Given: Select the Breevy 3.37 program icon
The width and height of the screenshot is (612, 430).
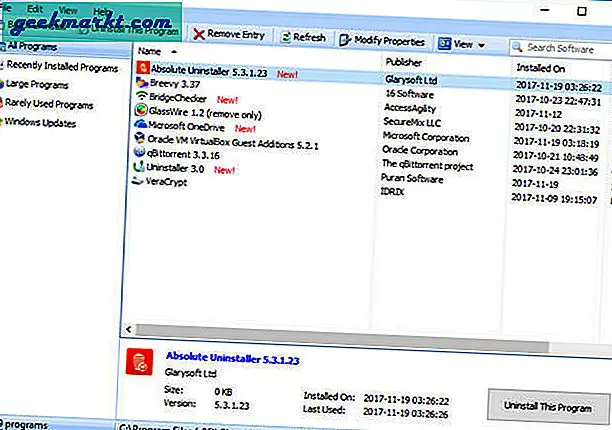Looking at the screenshot, I should pyautogui.click(x=142, y=82).
